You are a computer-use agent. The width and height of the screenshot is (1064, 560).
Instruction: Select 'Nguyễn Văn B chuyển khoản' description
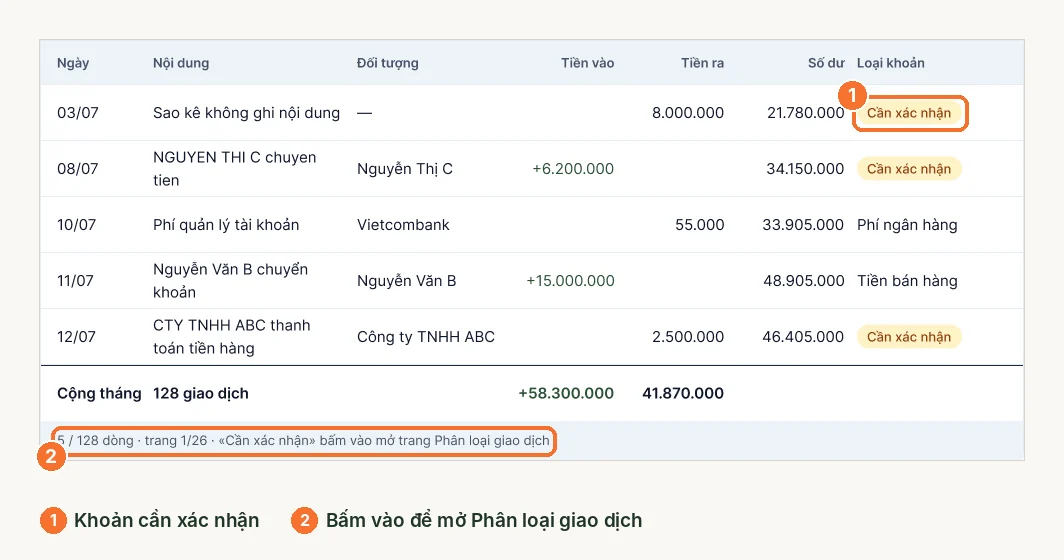[230, 281]
